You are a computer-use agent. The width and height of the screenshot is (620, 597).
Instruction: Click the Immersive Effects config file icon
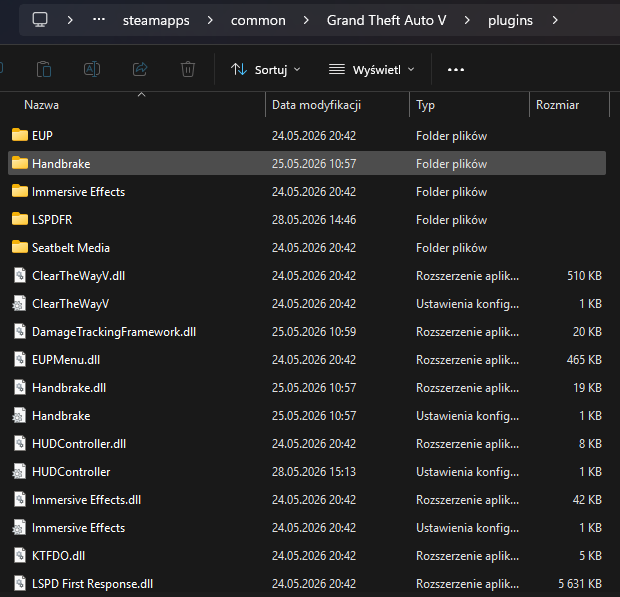coord(19,527)
